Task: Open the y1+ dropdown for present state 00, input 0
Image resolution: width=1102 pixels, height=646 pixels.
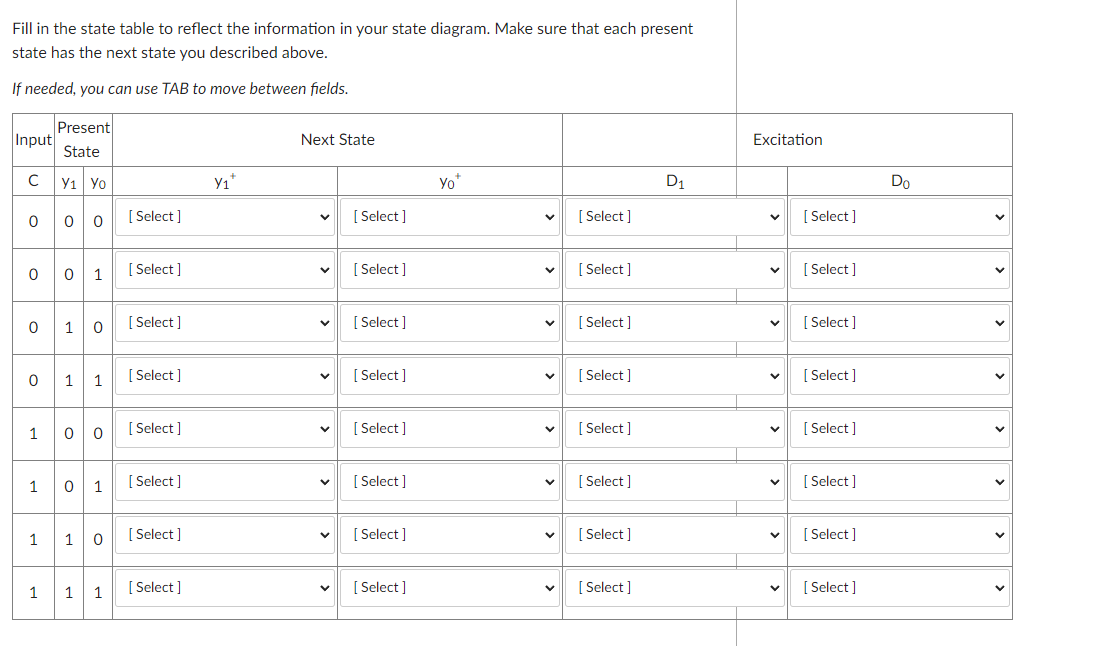Action: tap(224, 216)
